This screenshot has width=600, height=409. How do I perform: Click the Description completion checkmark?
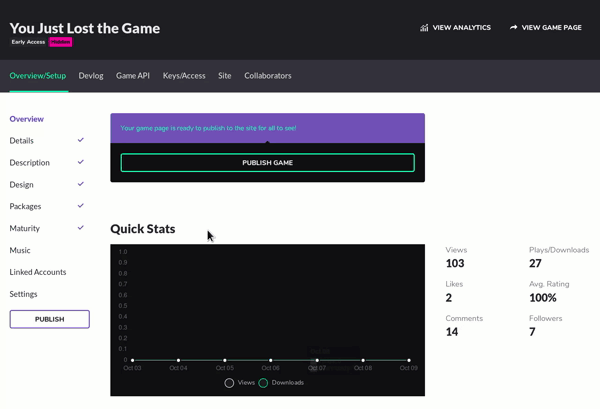click(x=81, y=162)
